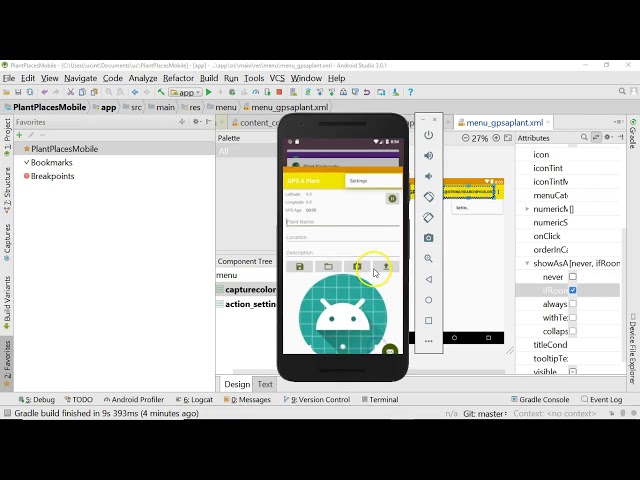Search attributes with the magnifier icon
This screenshot has width=640, height=480.
(x=584, y=138)
